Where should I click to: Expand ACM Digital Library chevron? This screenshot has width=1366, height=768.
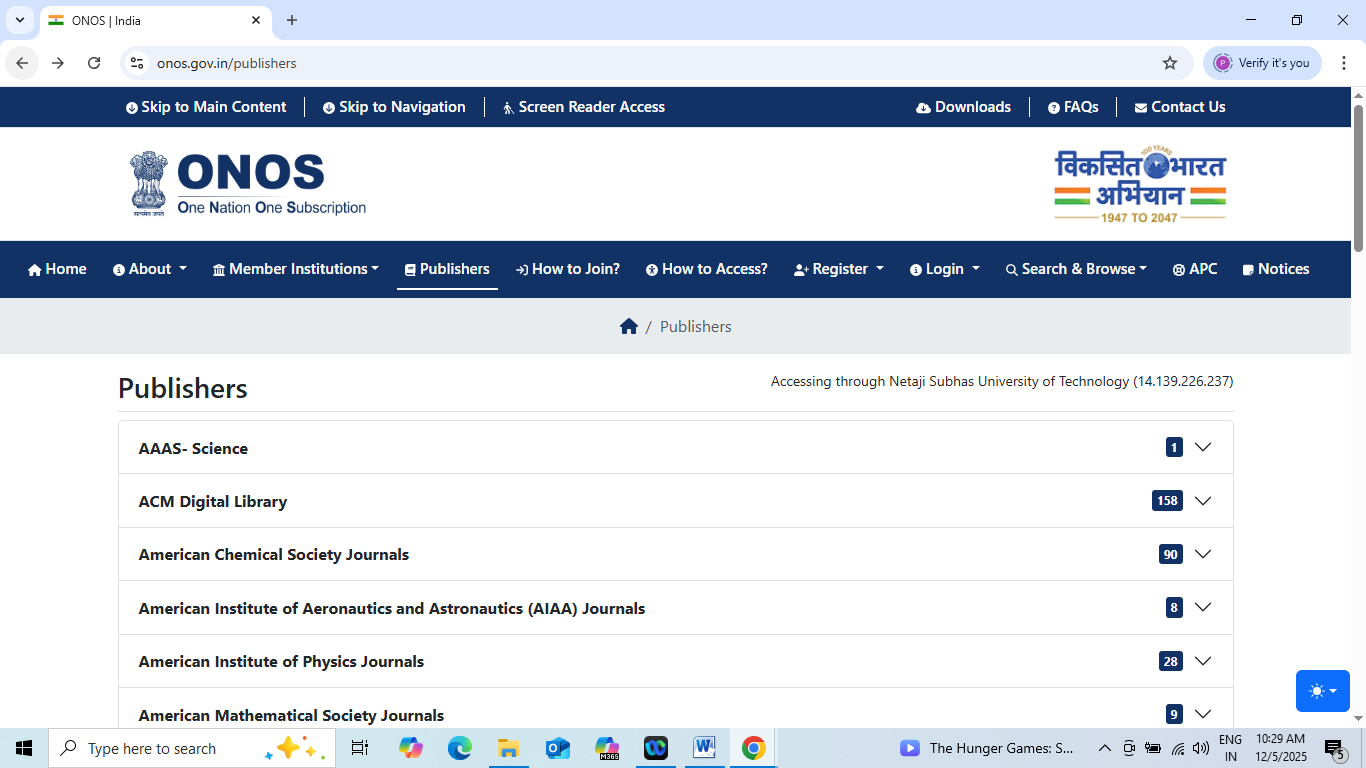pyautogui.click(x=1203, y=501)
